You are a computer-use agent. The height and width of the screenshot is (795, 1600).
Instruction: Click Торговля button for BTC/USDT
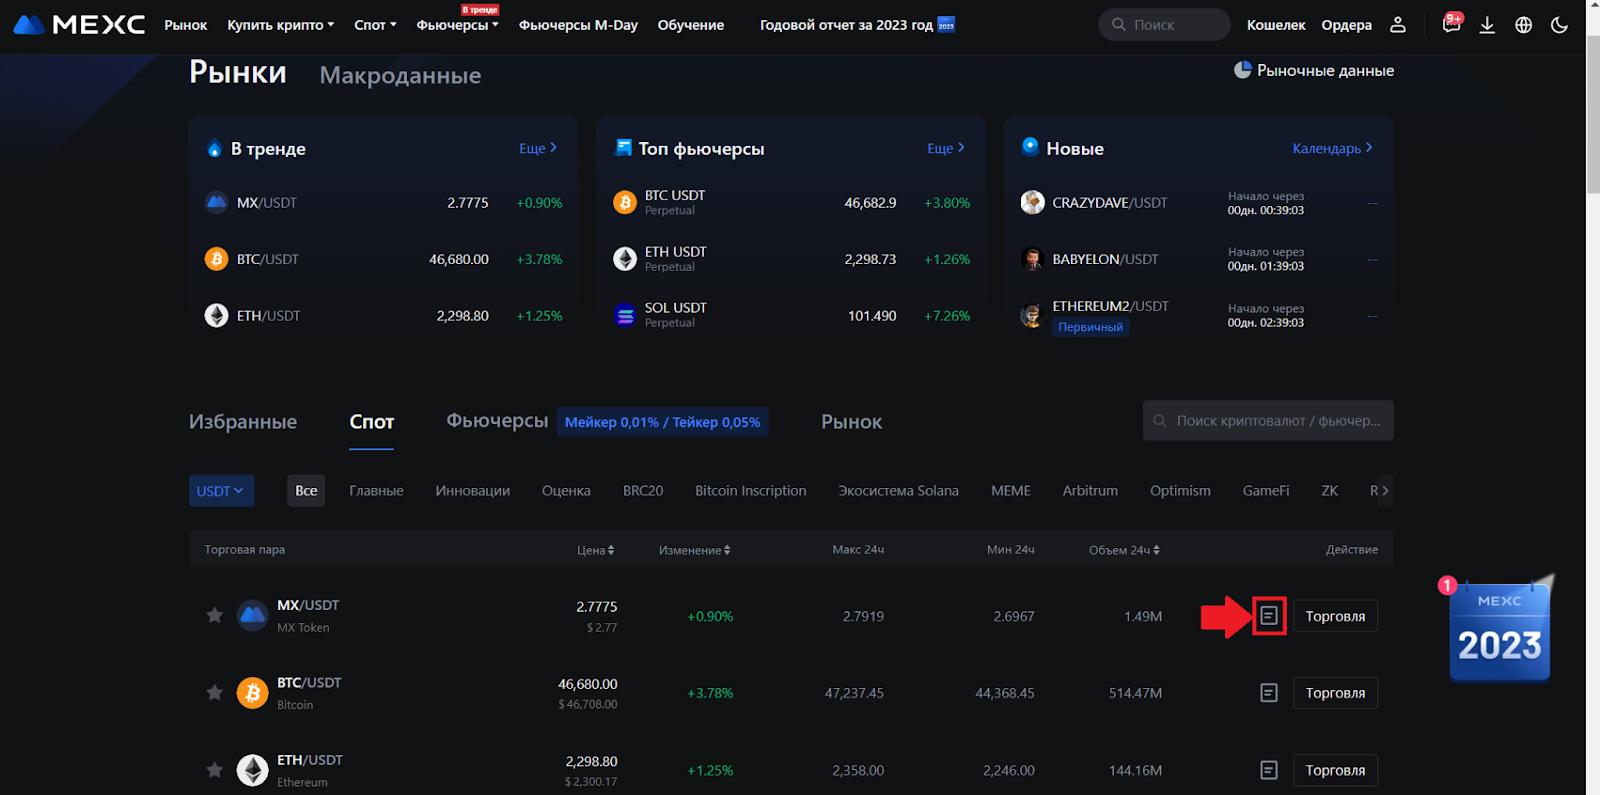click(1335, 693)
